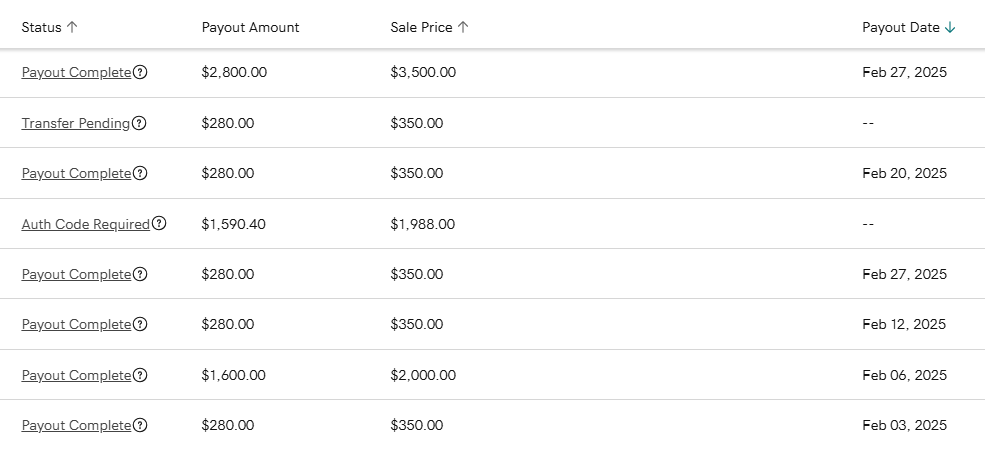Screen dimensions: 985x449
Task: Click the Payout Amount column header
Action: point(250,27)
